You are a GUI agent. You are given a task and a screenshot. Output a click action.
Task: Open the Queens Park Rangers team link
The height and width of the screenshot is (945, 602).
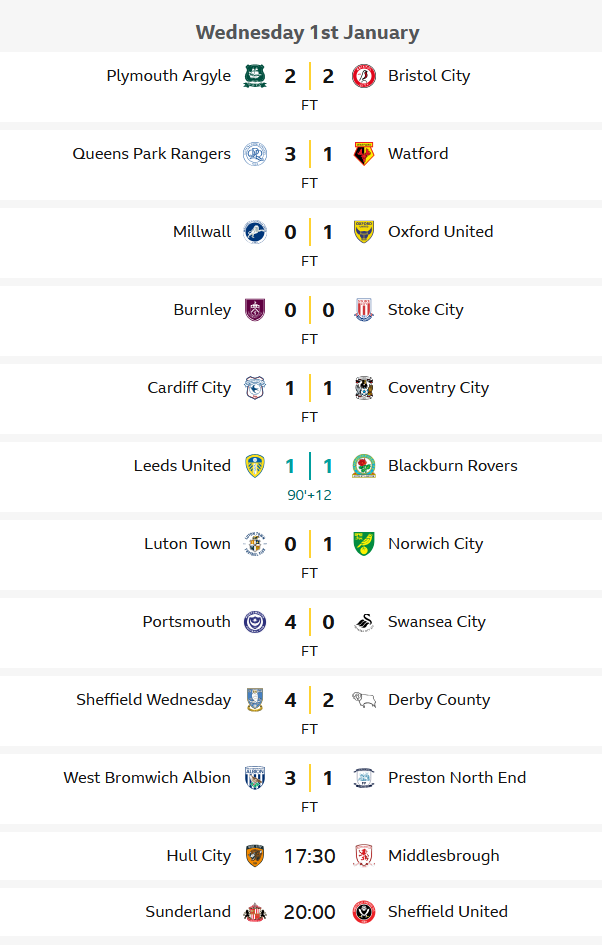click(151, 154)
